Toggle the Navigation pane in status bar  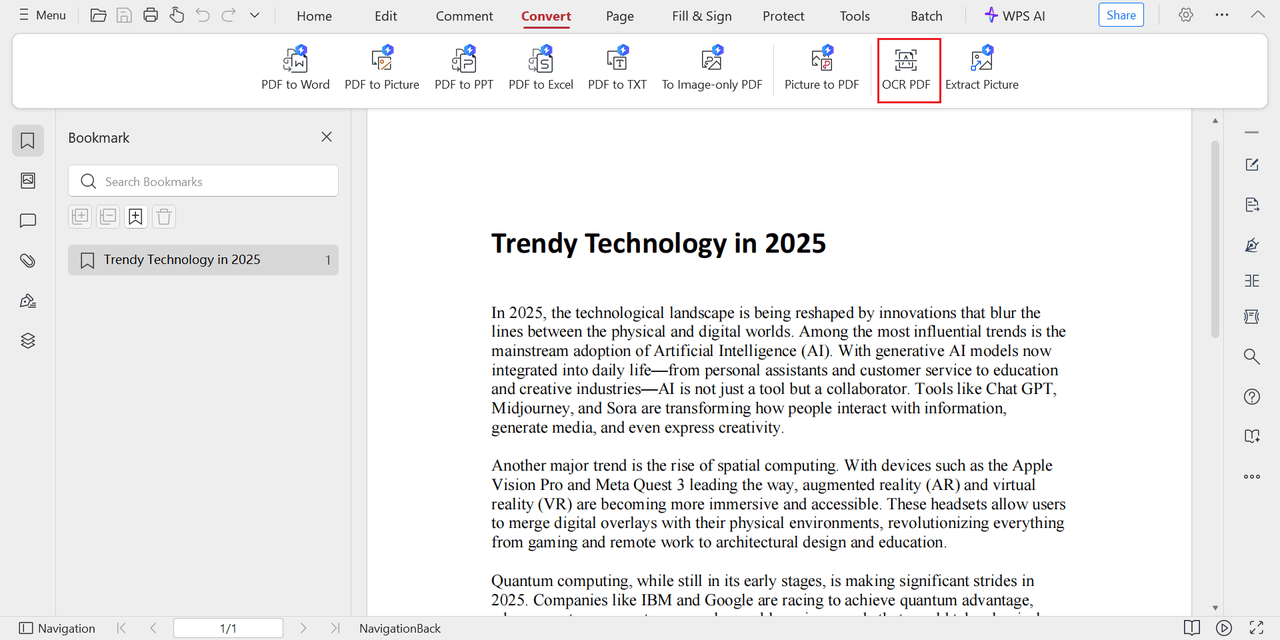[x=57, y=628]
